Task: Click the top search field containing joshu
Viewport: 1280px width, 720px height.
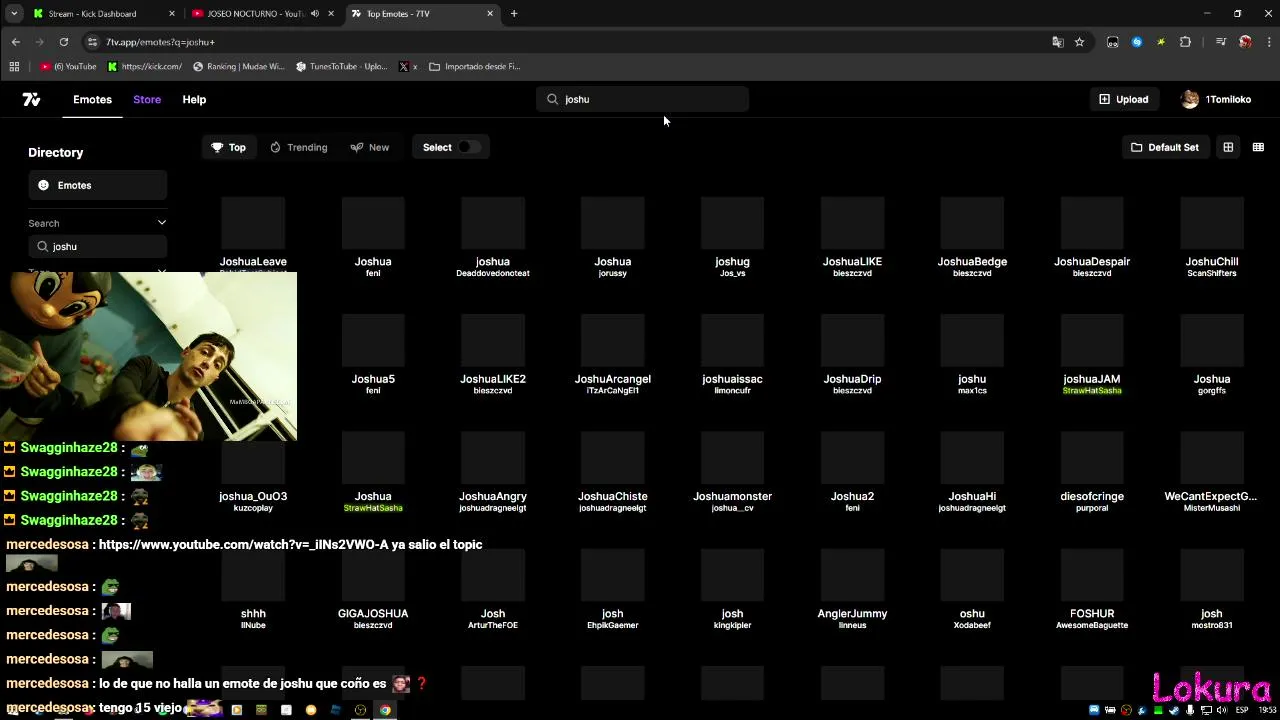Action: (642, 99)
